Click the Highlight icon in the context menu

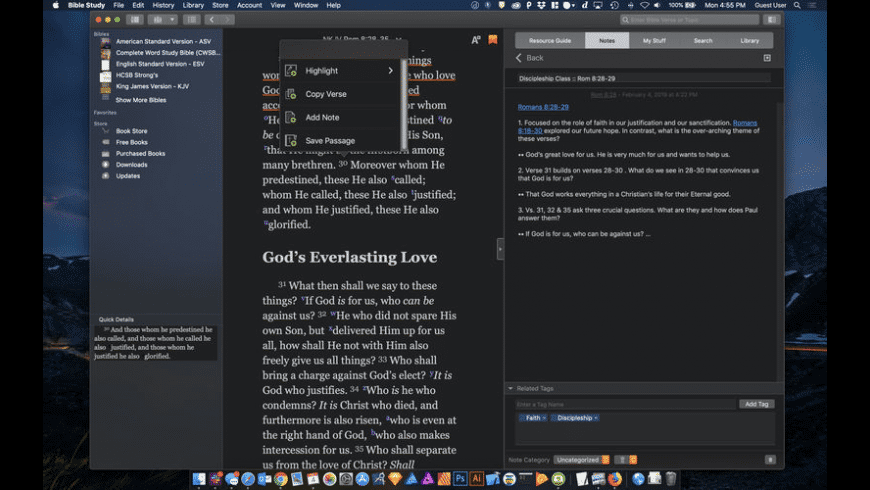click(291, 71)
